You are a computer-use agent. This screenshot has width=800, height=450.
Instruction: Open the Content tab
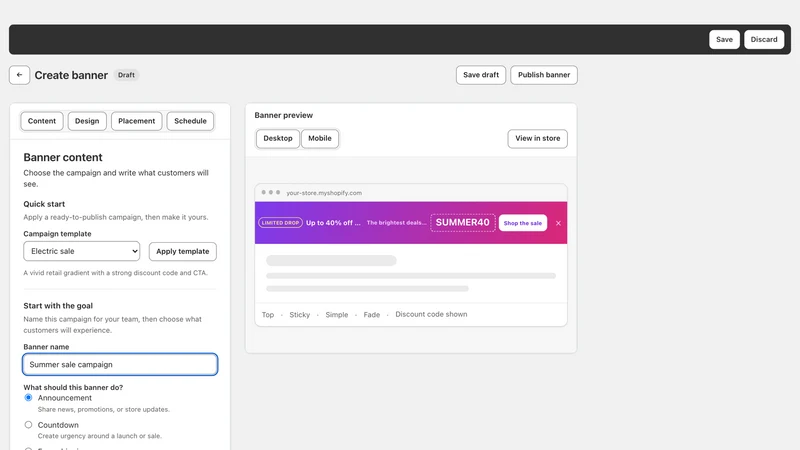click(42, 121)
